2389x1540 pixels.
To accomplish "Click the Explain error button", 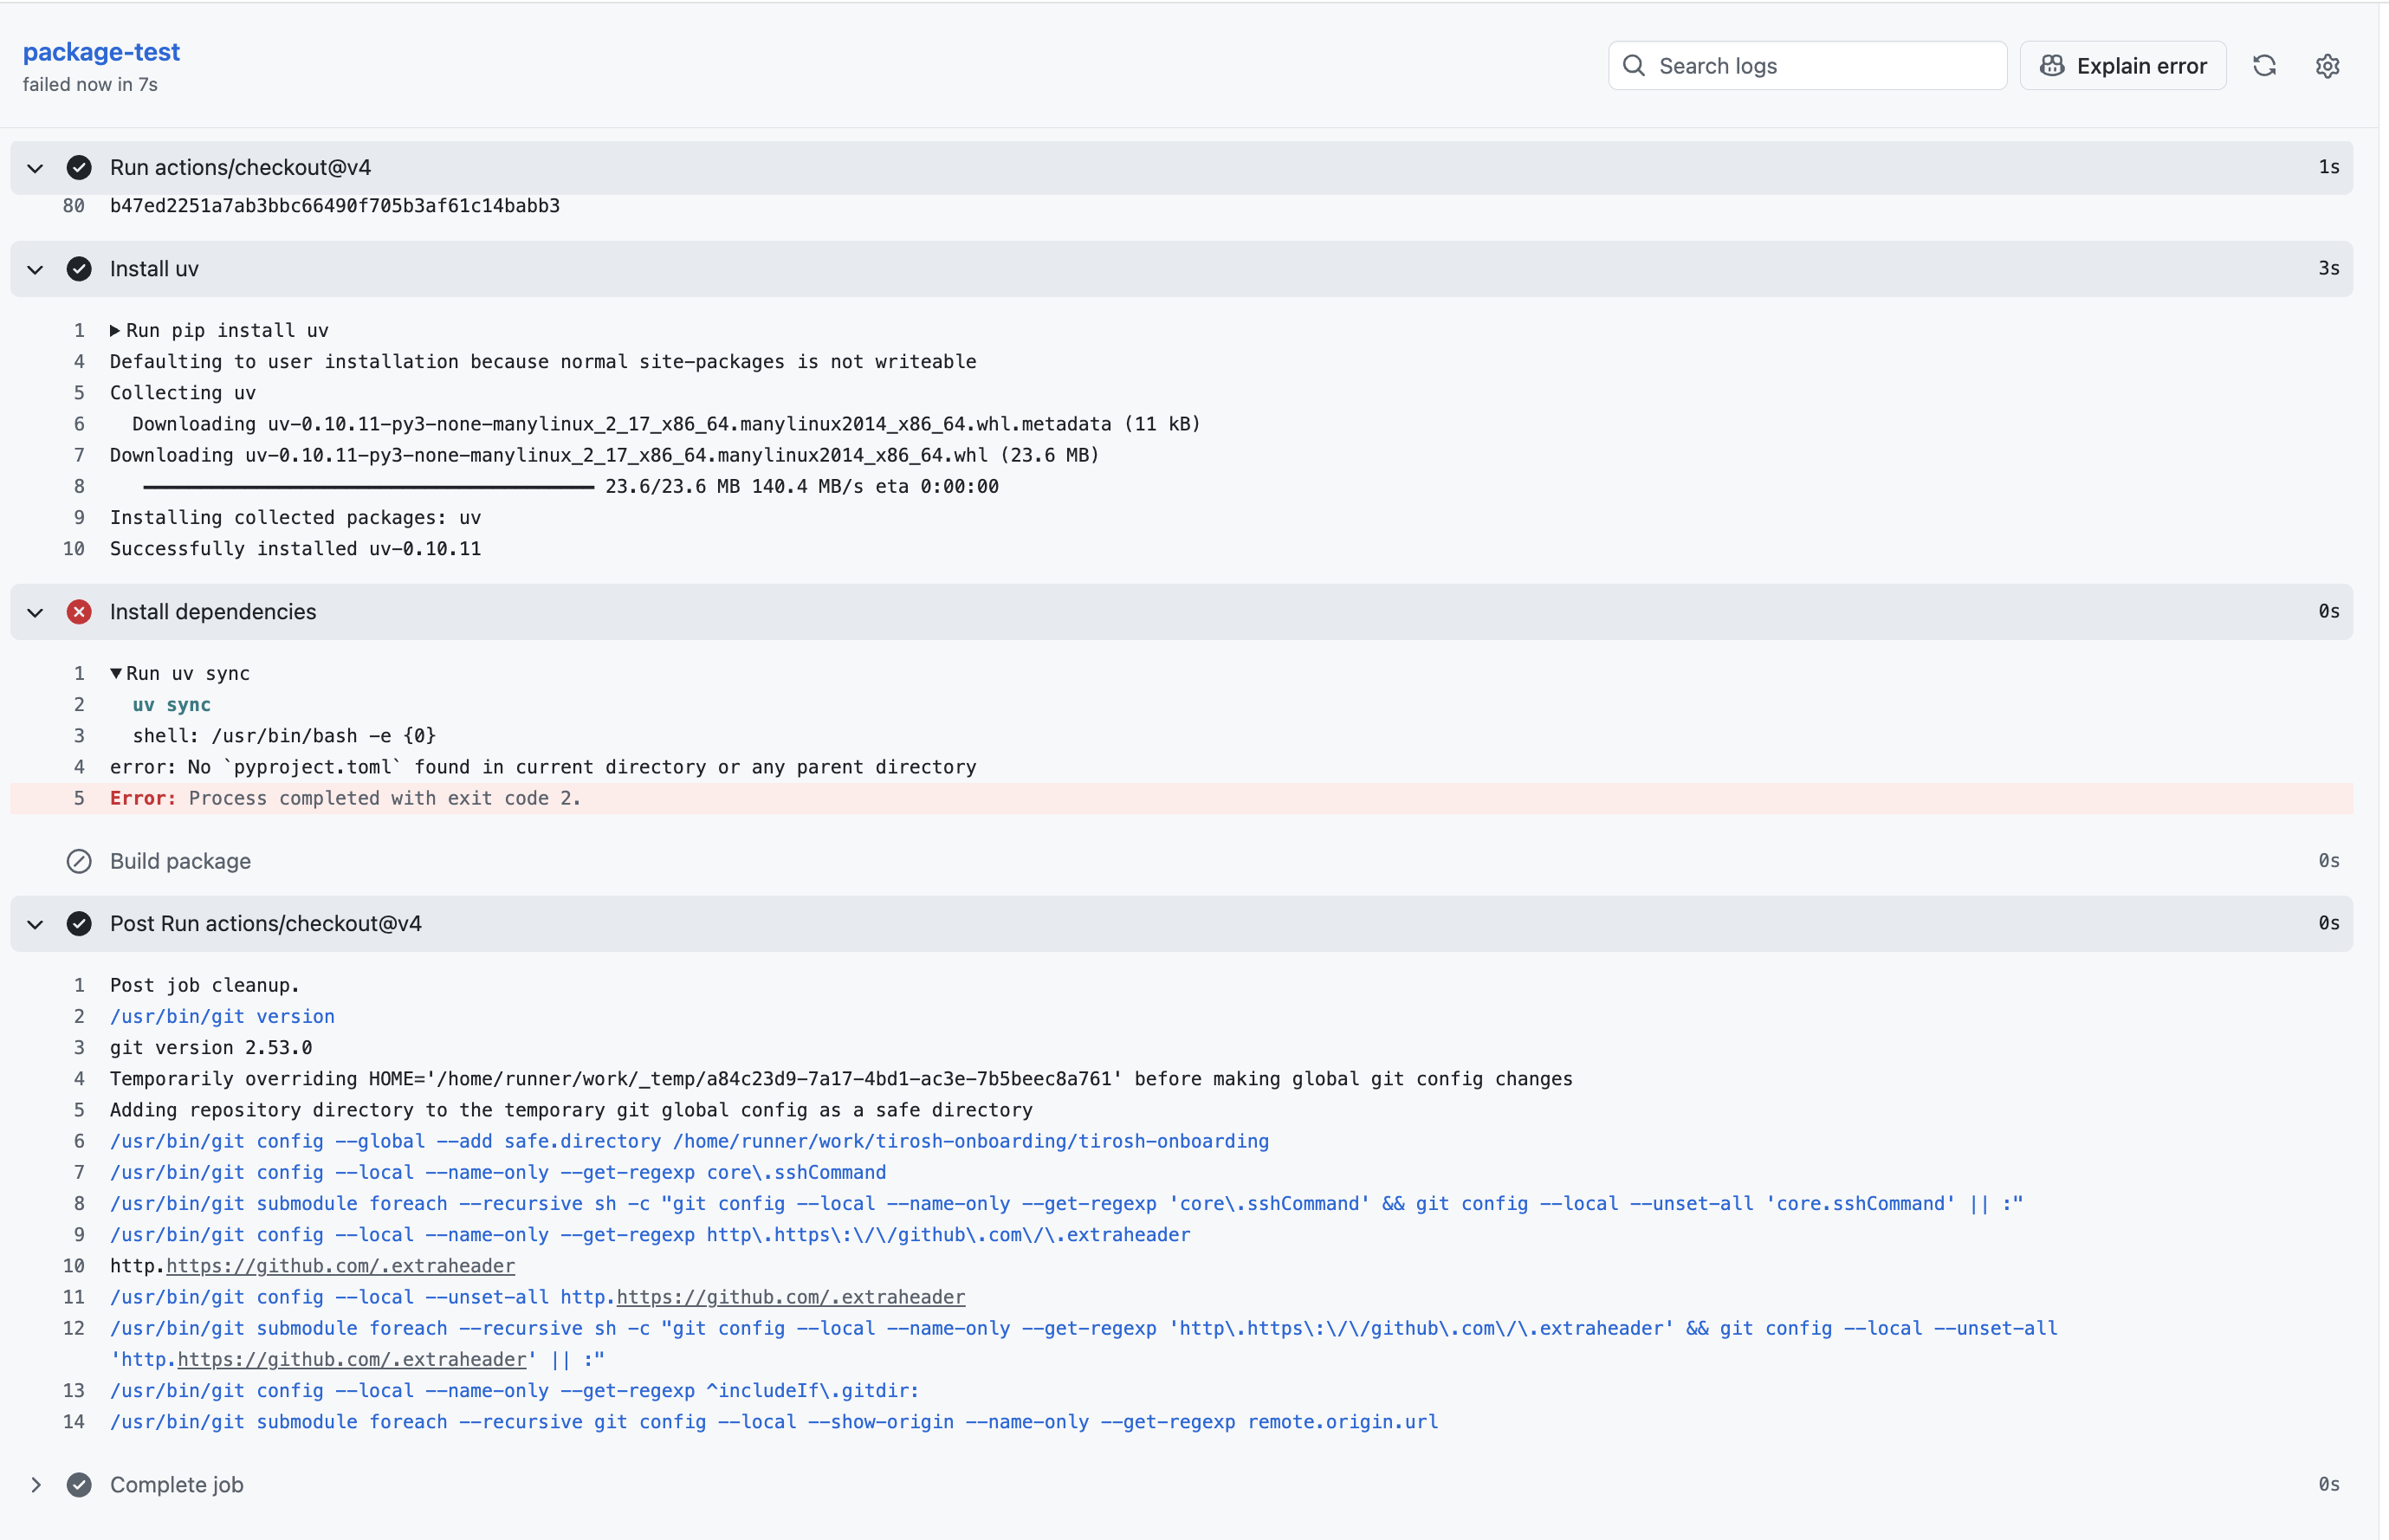I will coord(2122,66).
